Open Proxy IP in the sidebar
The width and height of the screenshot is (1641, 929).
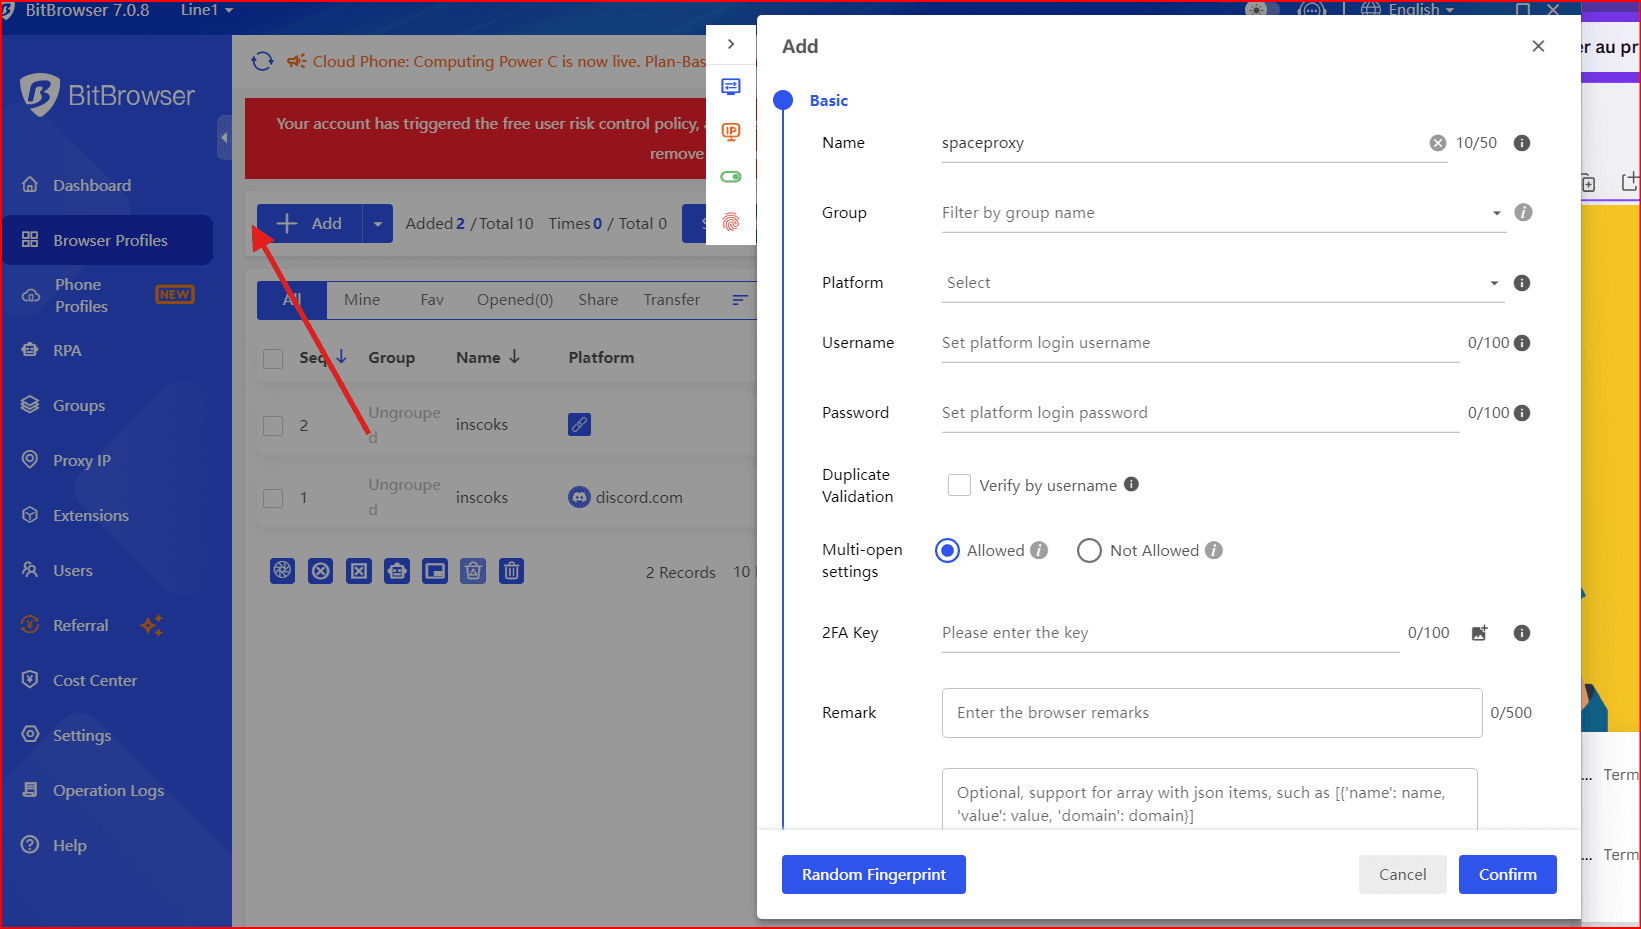click(x=82, y=460)
